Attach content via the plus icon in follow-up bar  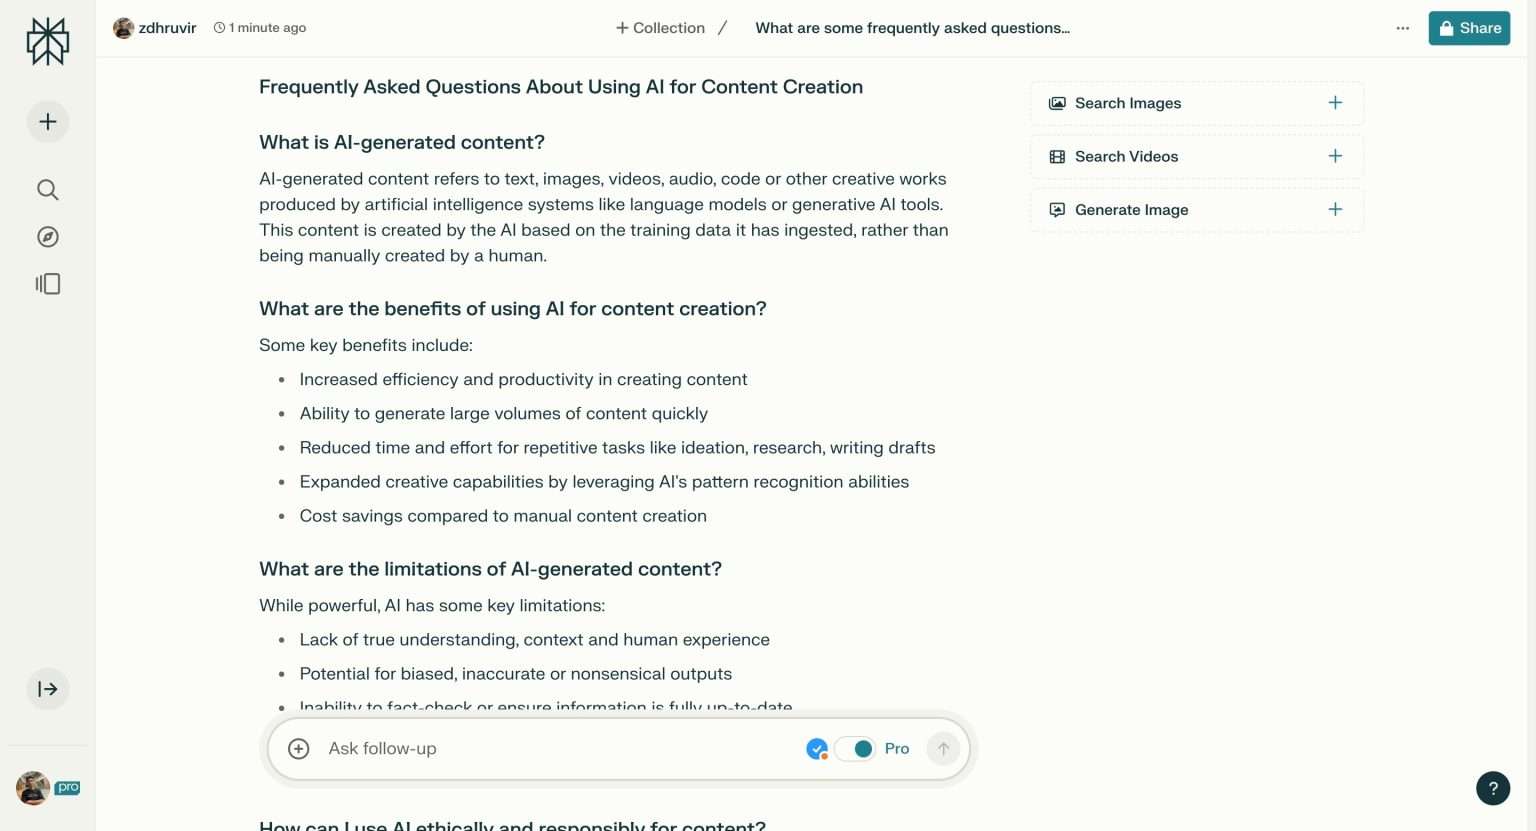point(298,748)
